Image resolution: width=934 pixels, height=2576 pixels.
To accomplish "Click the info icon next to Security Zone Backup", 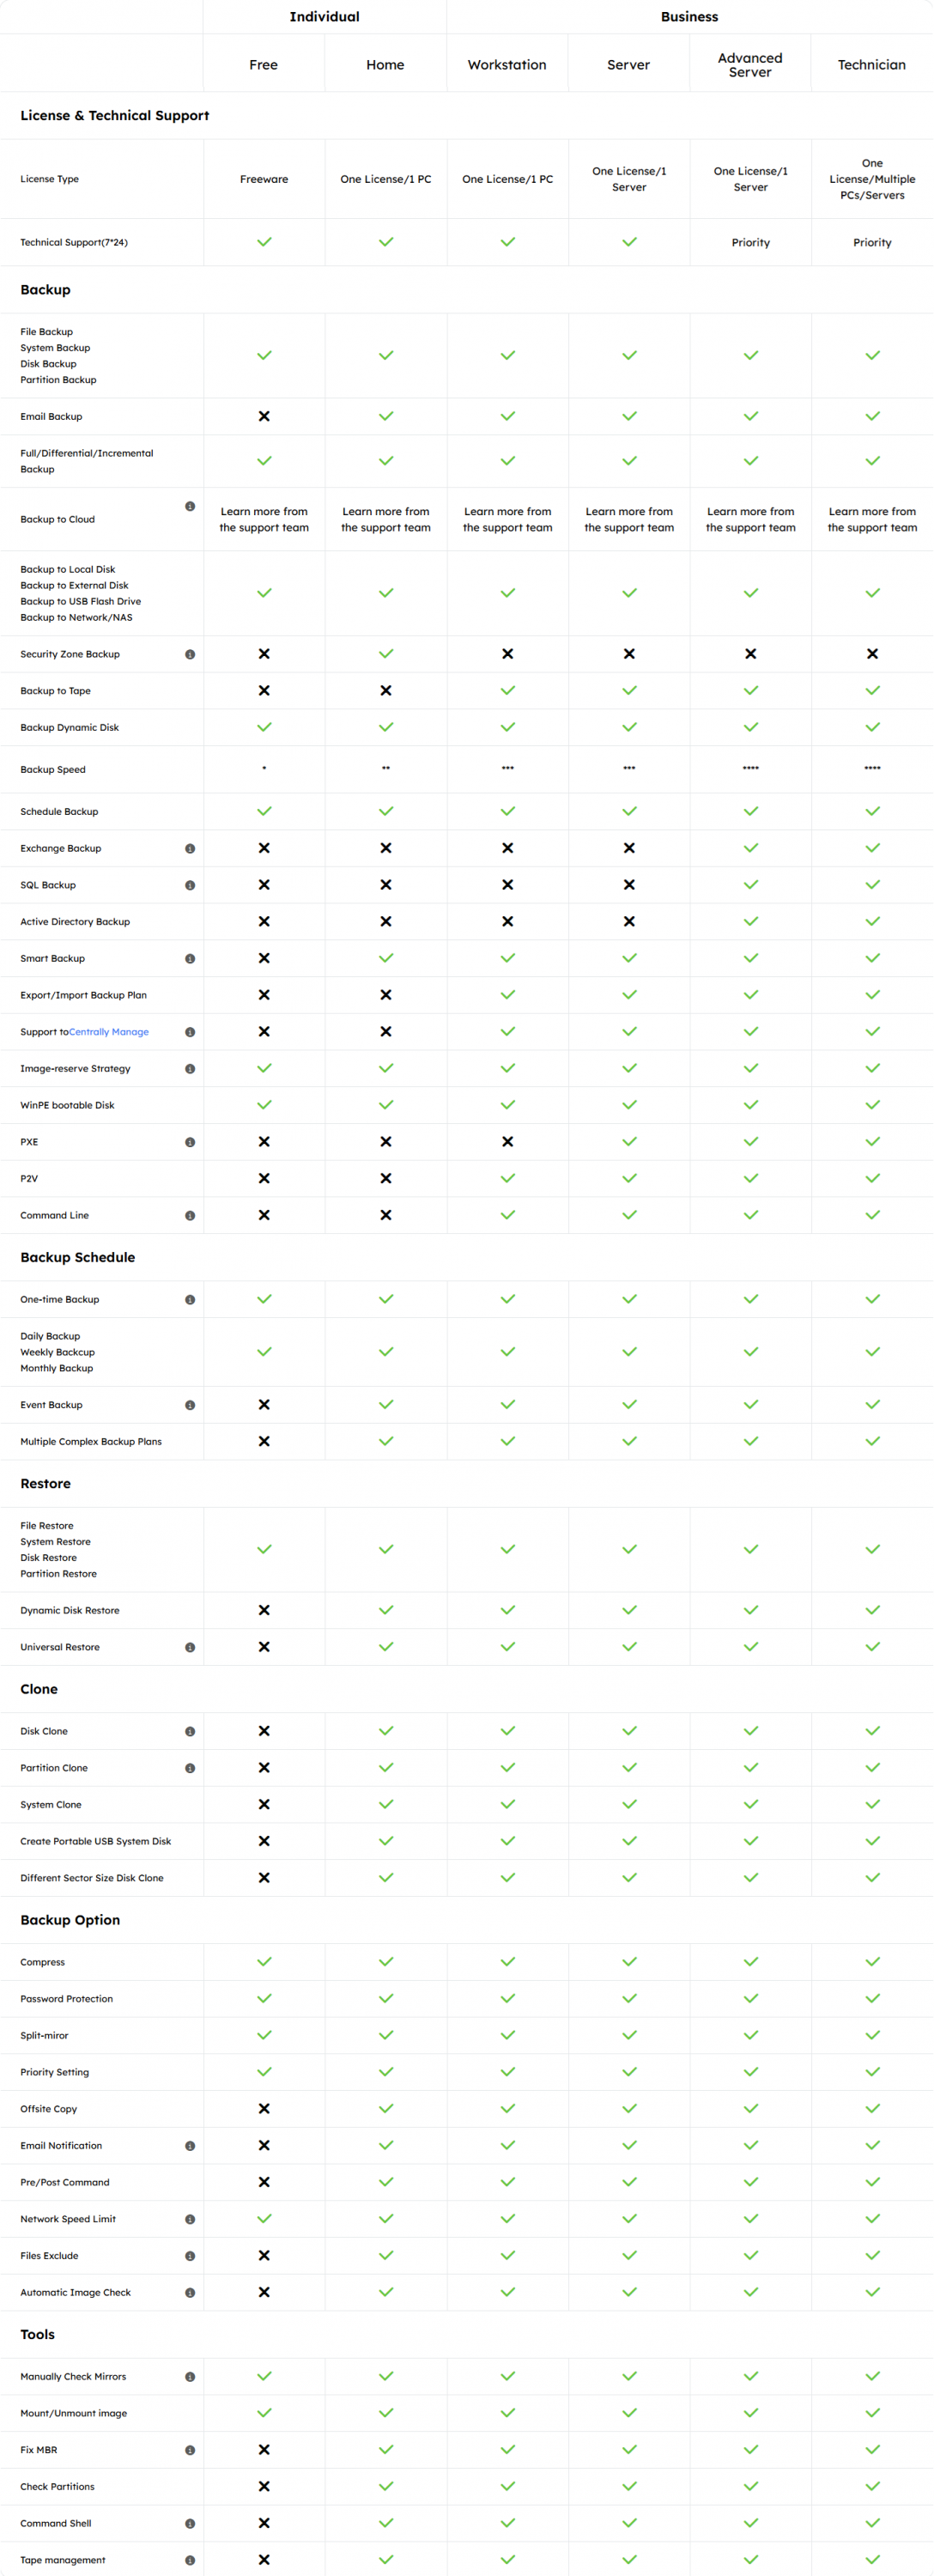I will point(190,654).
